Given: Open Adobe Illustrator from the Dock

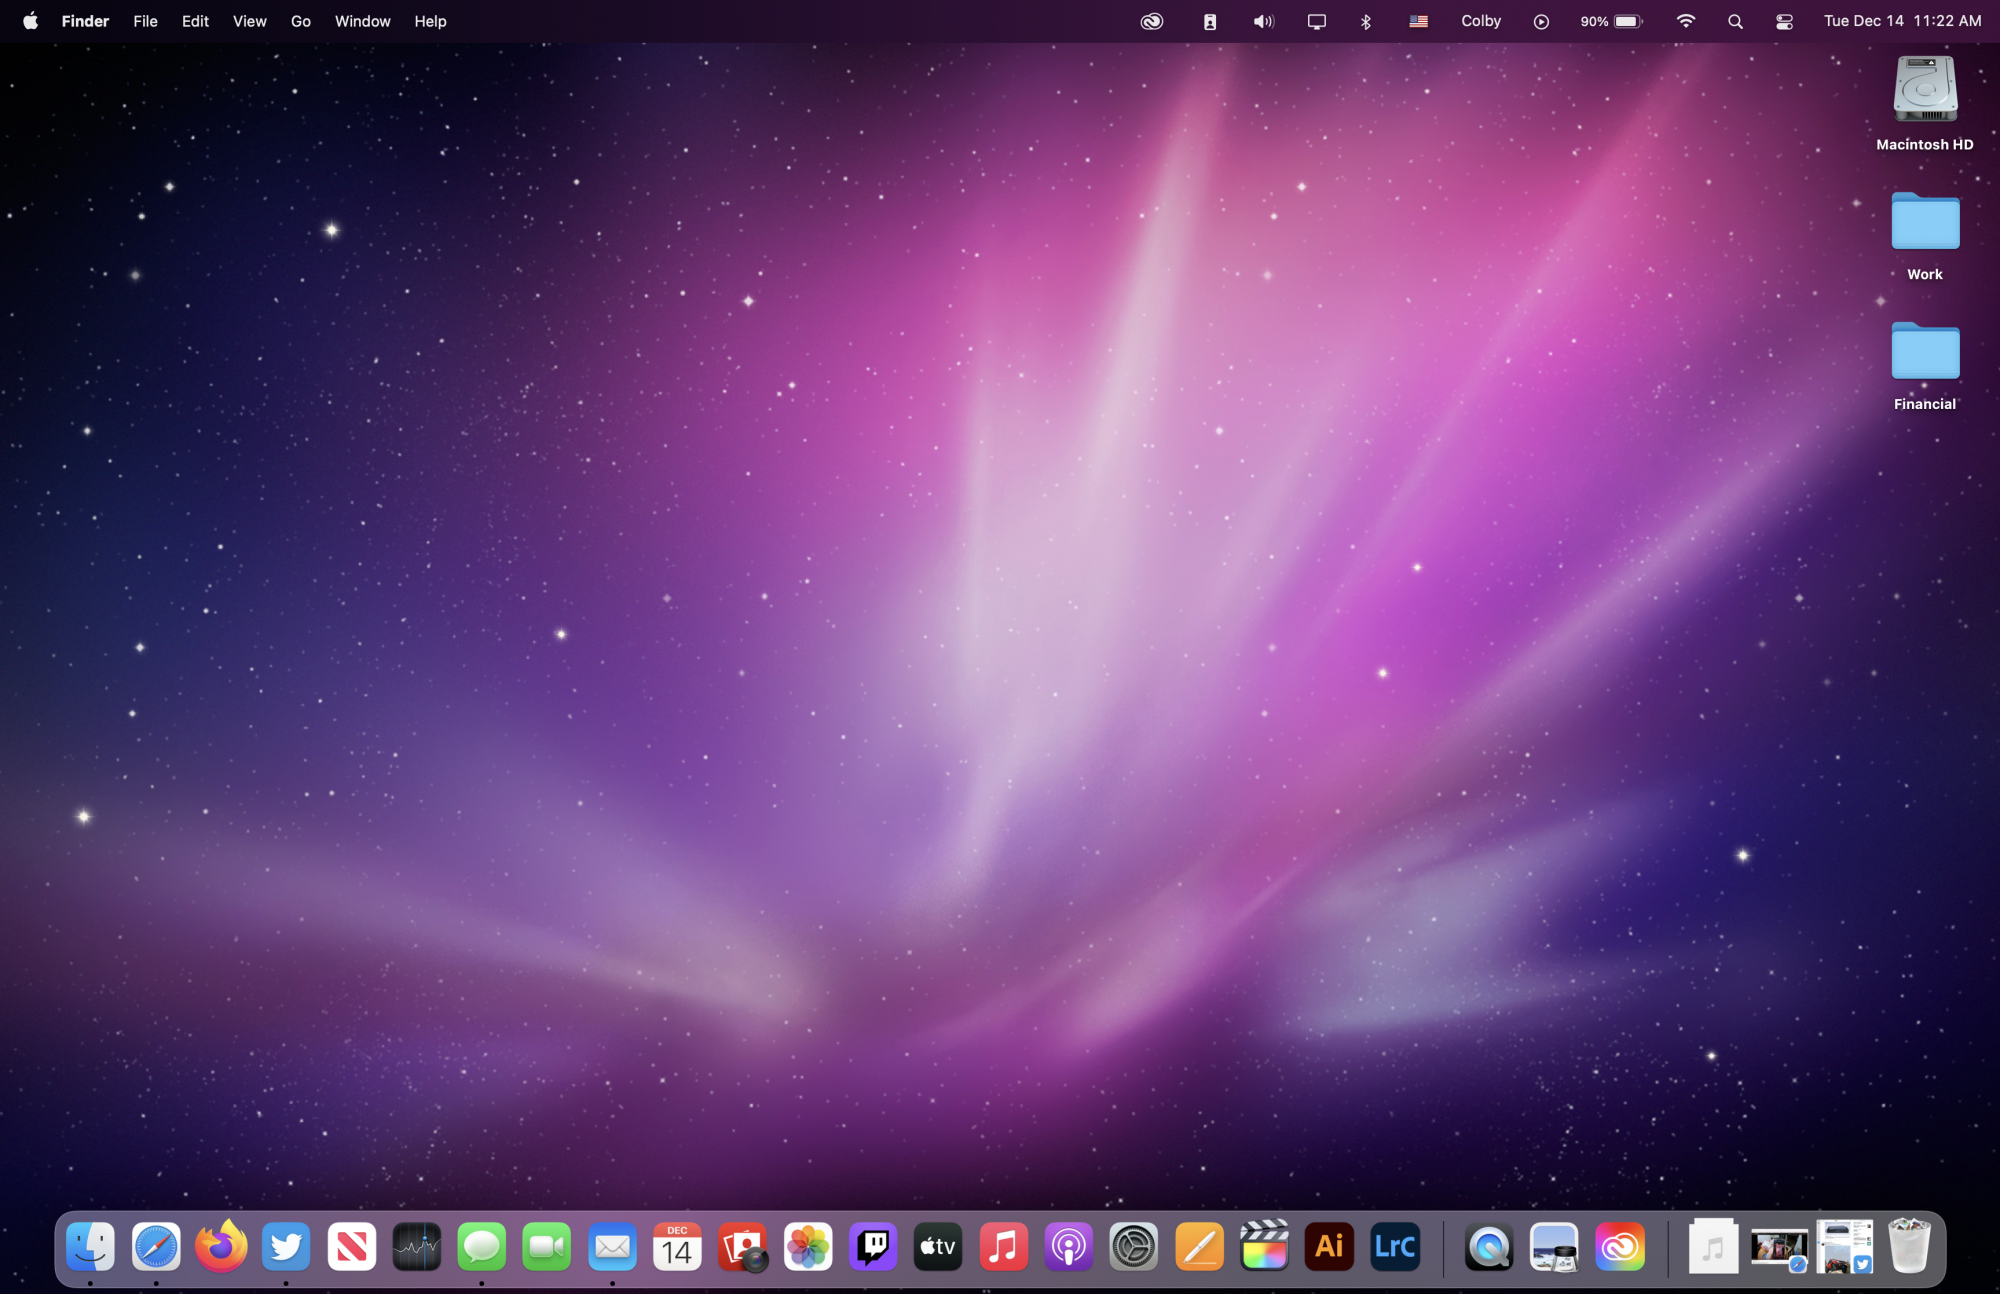Looking at the screenshot, I should (1329, 1247).
